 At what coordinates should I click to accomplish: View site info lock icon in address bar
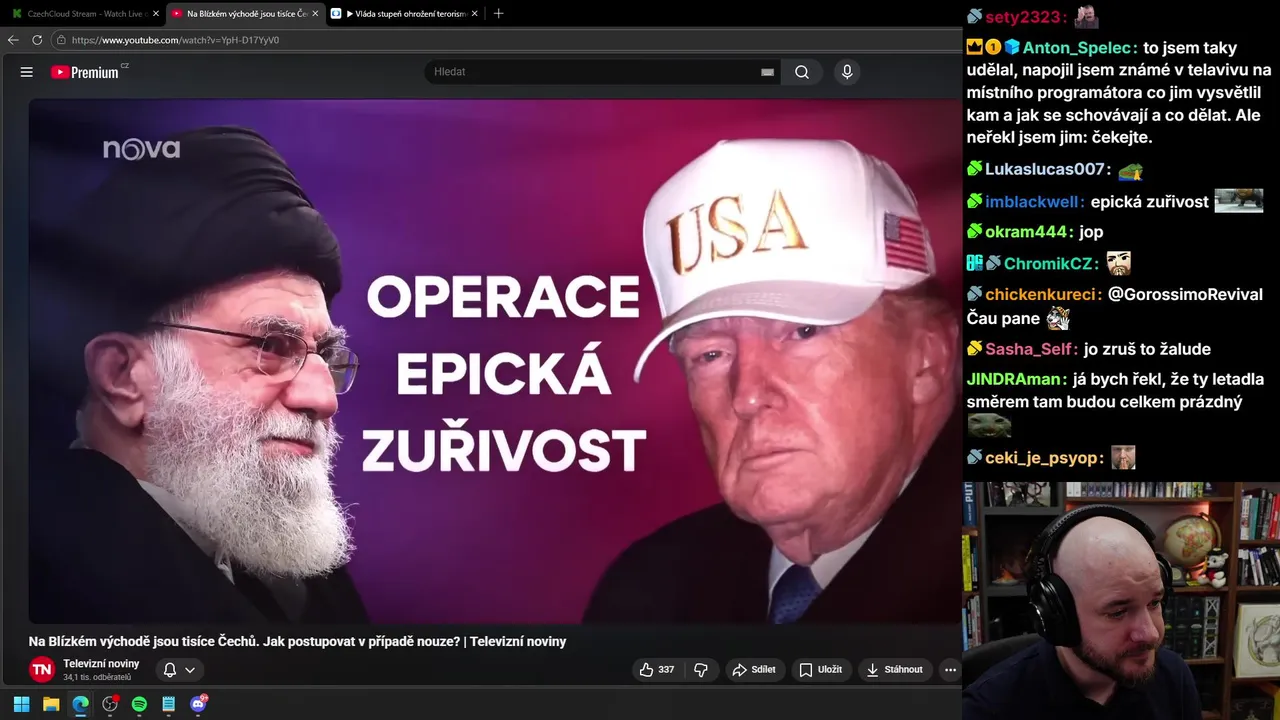point(61,40)
